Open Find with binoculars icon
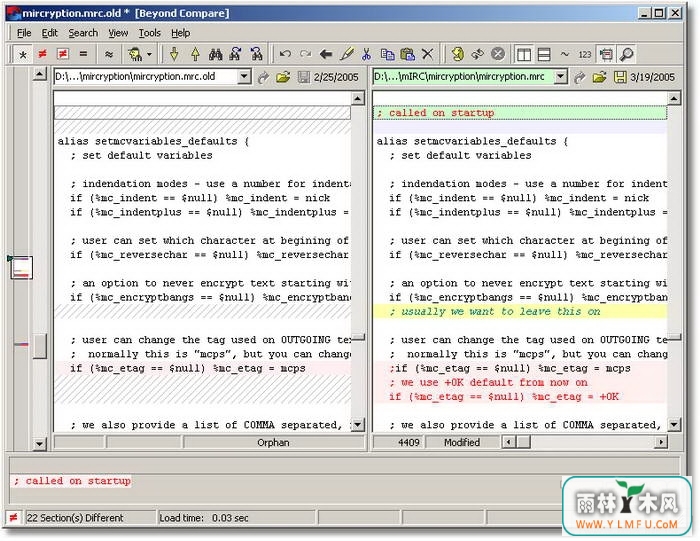Viewport: 700px width, 541px height. (x=216, y=54)
